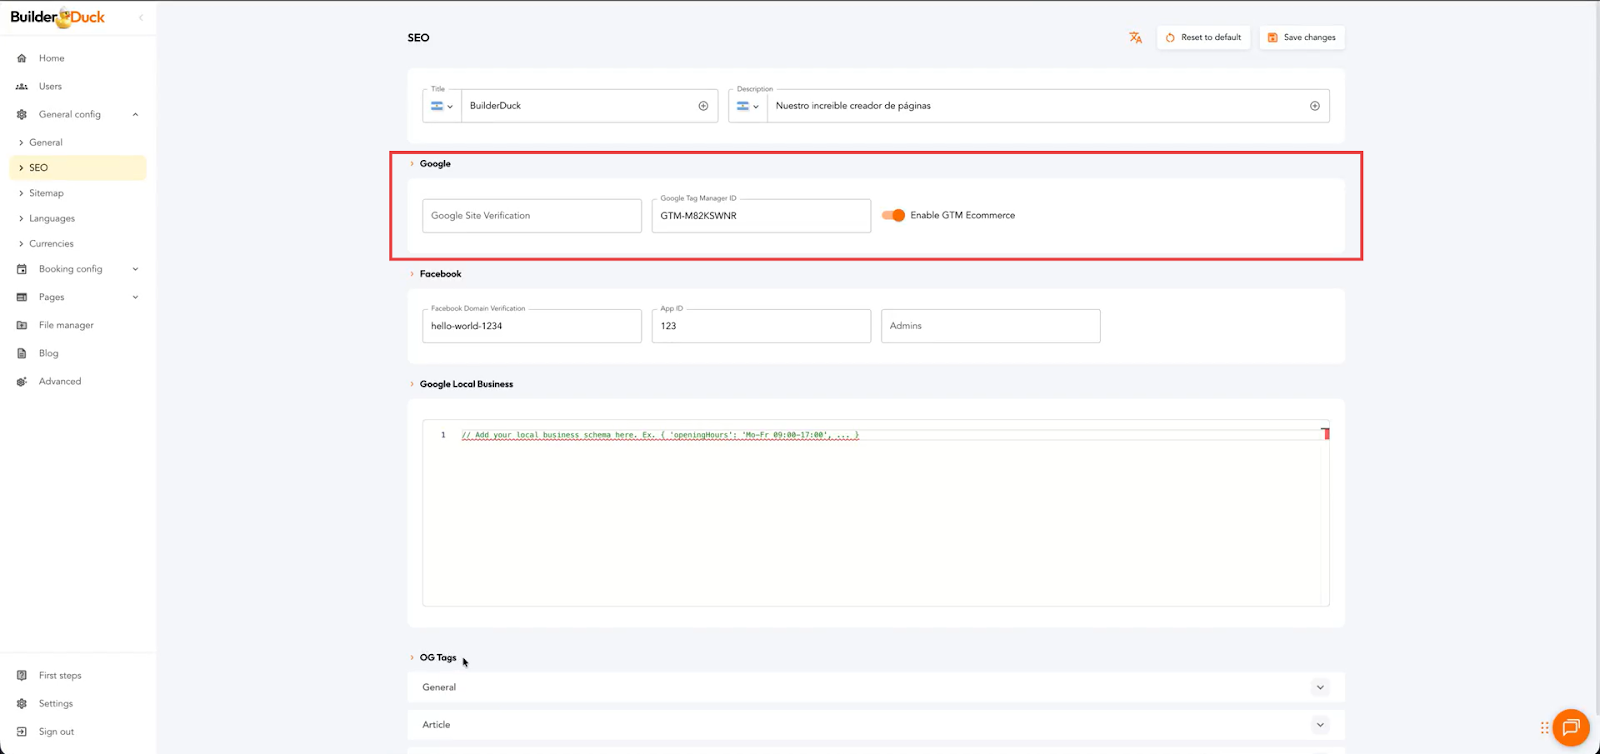Open the Title language flag dropdown

[441, 106]
